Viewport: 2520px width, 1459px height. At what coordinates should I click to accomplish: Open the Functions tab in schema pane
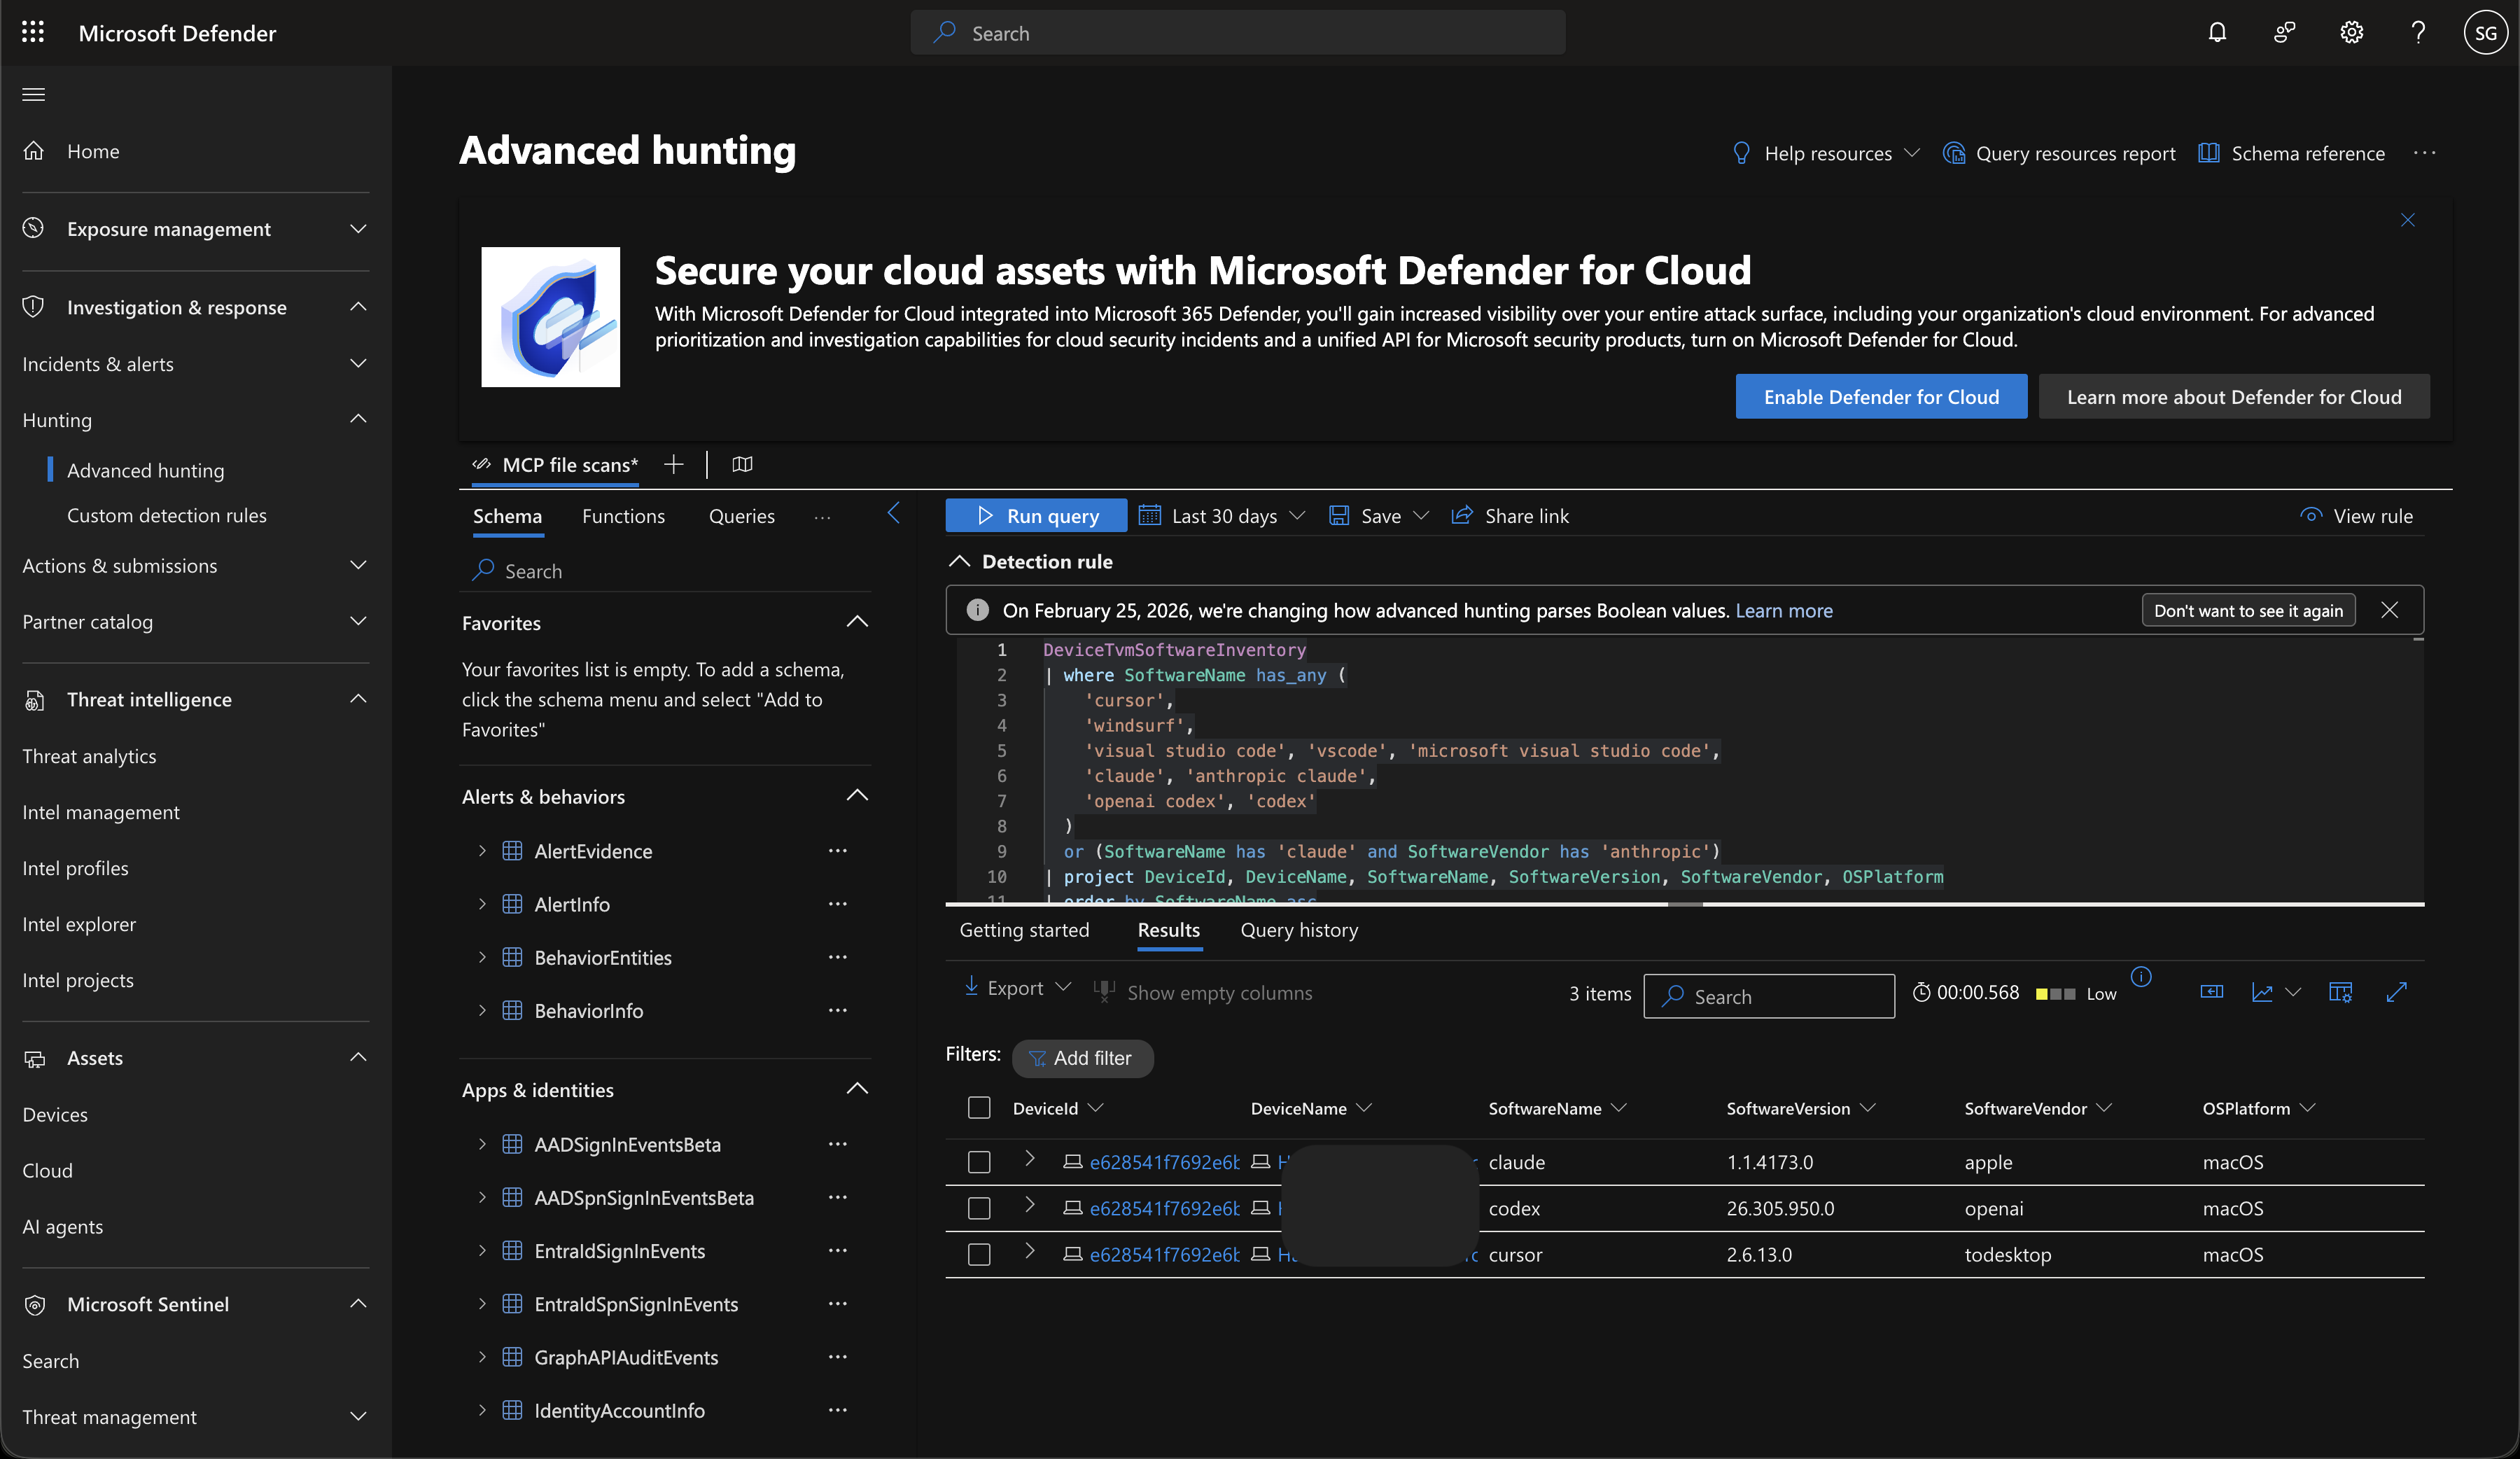pos(623,516)
